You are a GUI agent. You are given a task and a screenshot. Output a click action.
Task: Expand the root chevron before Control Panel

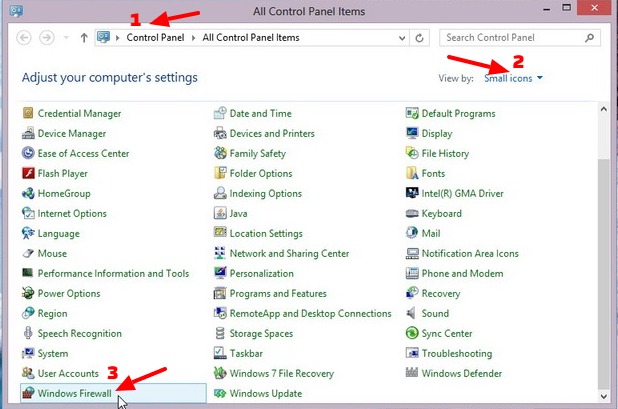pos(117,38)
